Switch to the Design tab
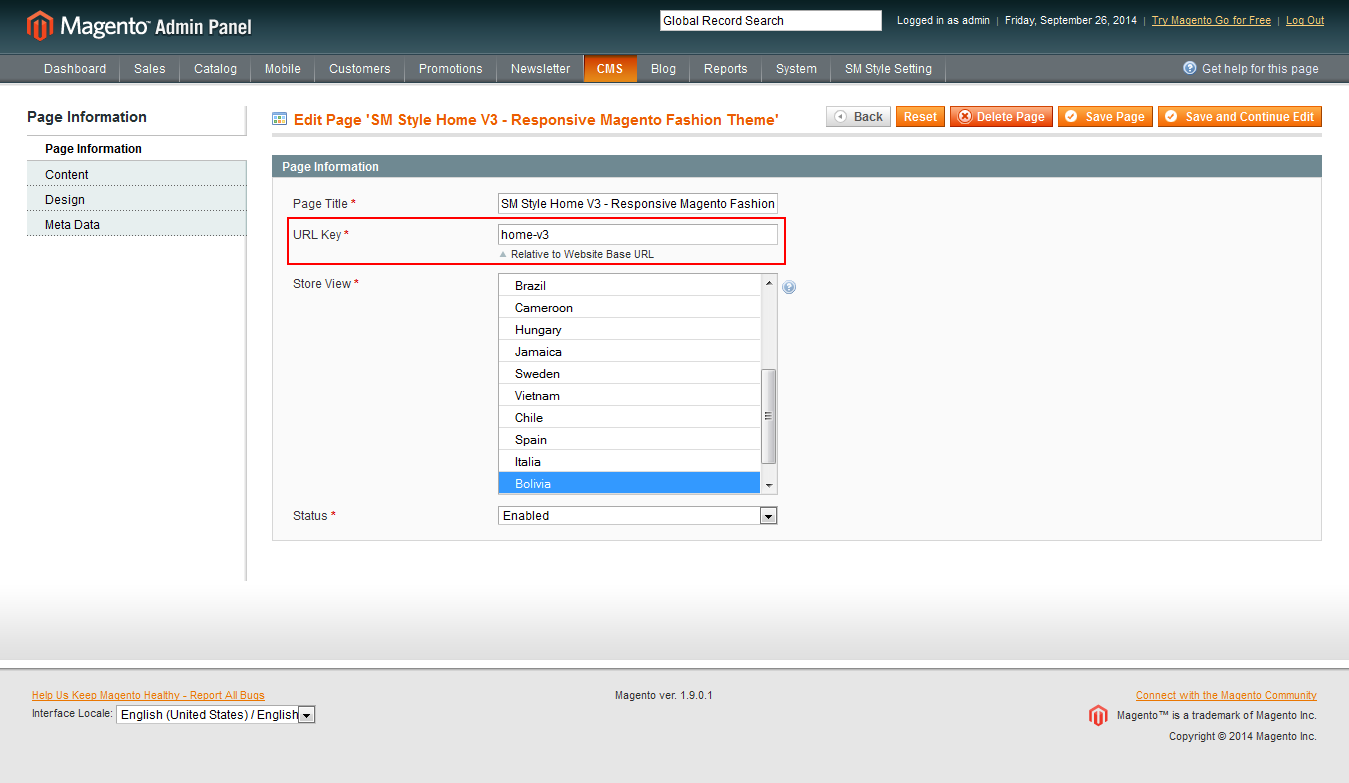This screenshot has height=783, width=1349. [x=136, y=199]
